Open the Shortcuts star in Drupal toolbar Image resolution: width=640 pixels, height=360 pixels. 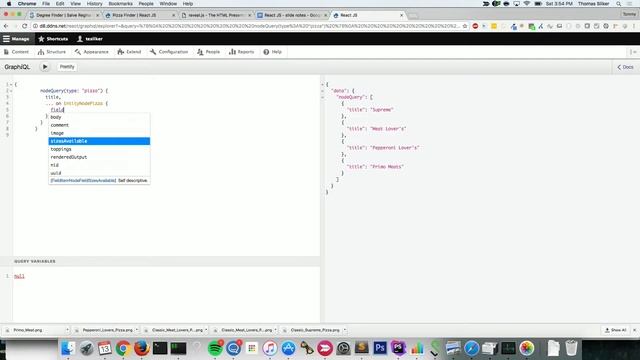[53, 39]
